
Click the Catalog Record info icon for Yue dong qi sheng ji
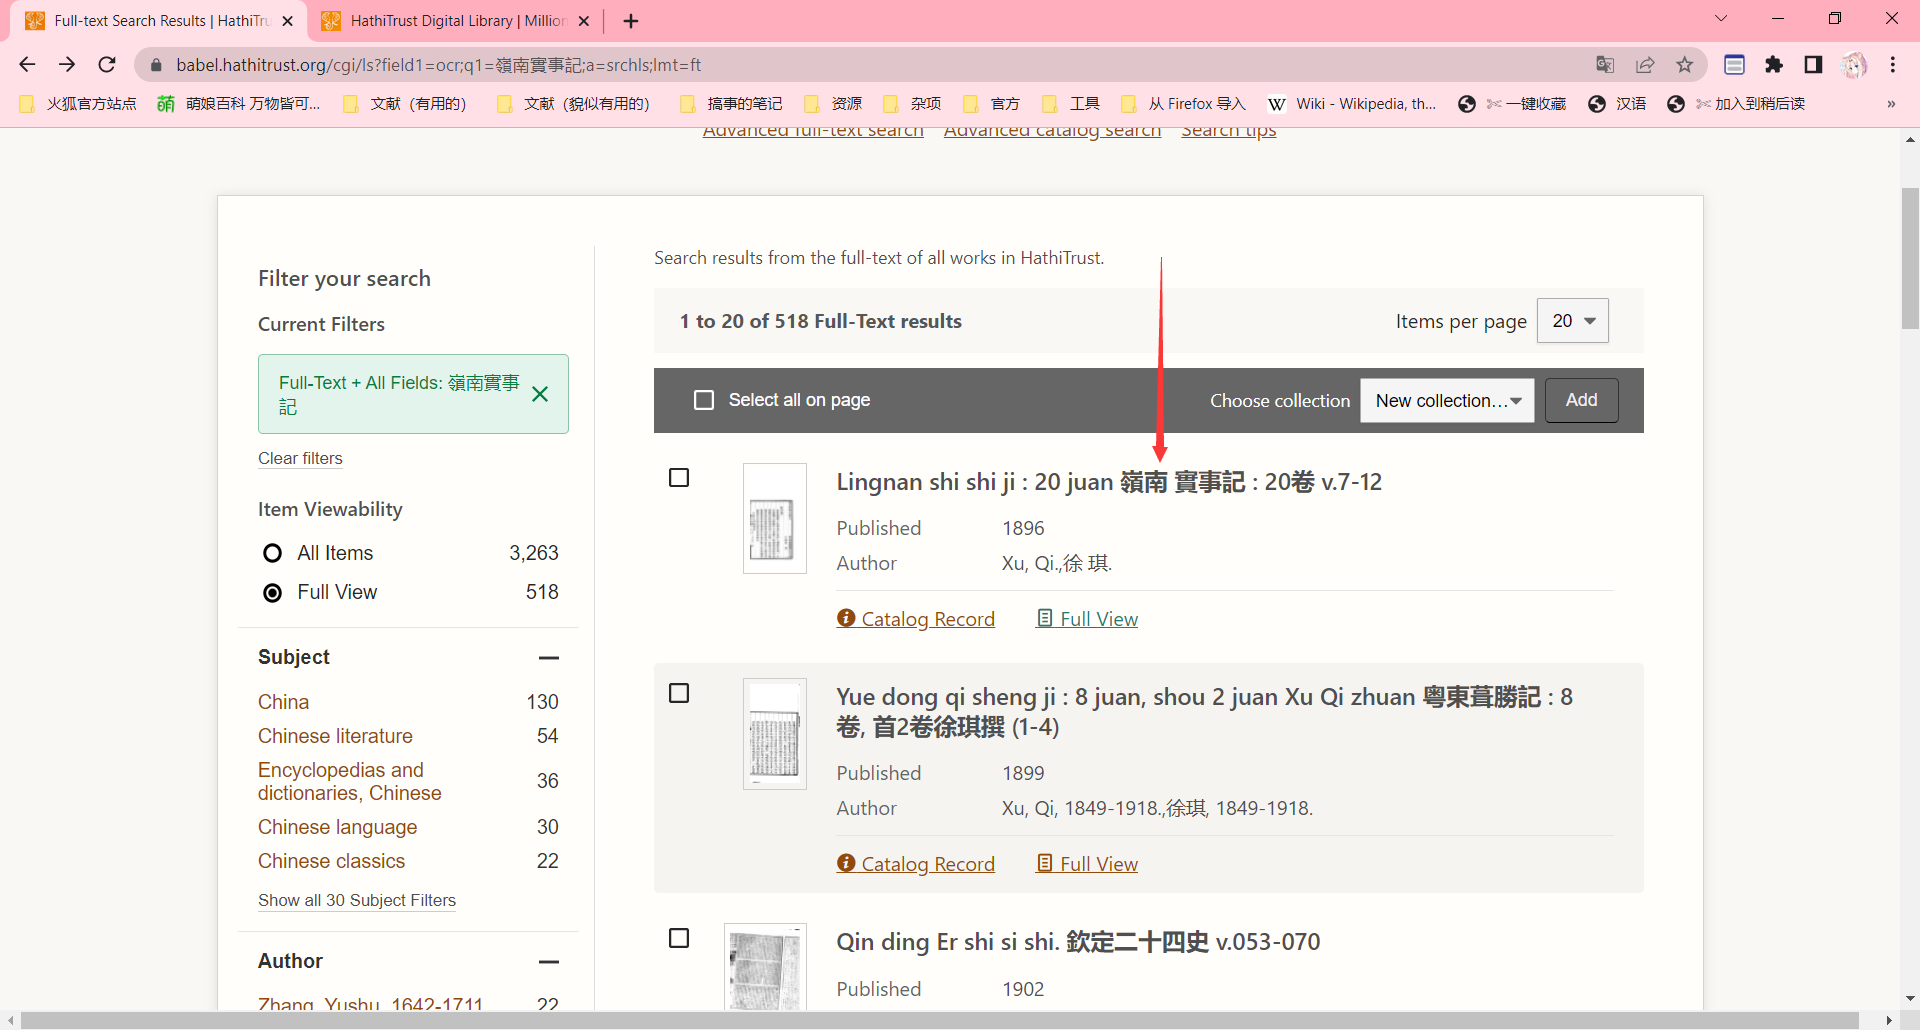pyautogui.click(x=846, y=863)
